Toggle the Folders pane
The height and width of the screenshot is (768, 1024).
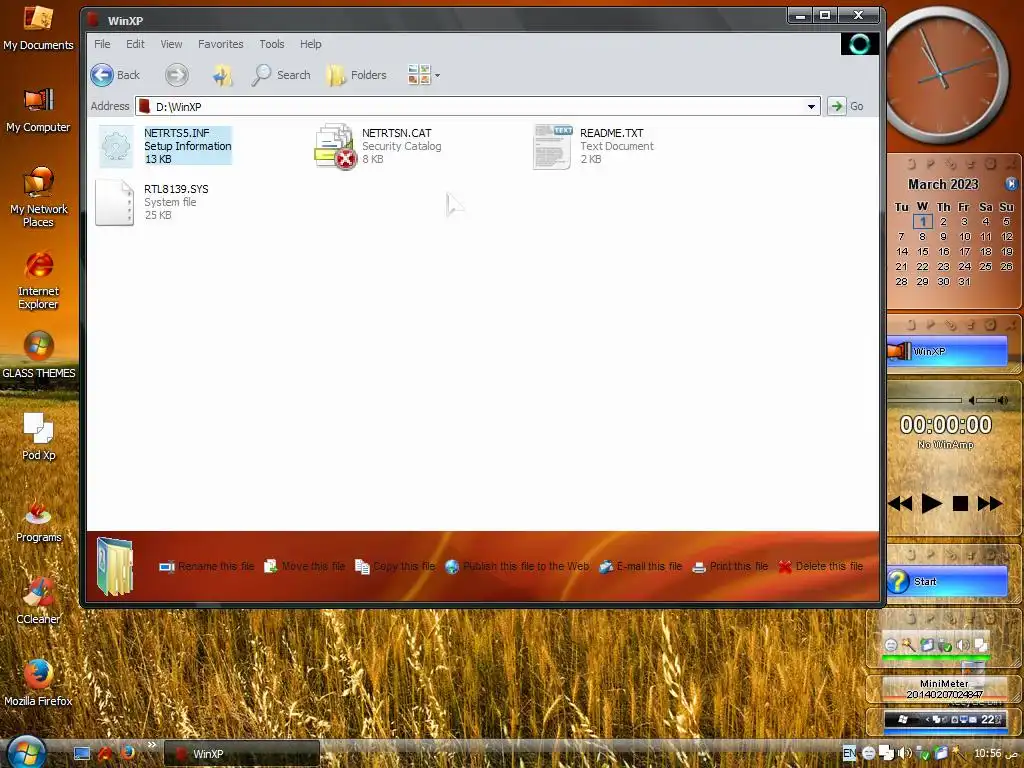(x=357, y=75)
